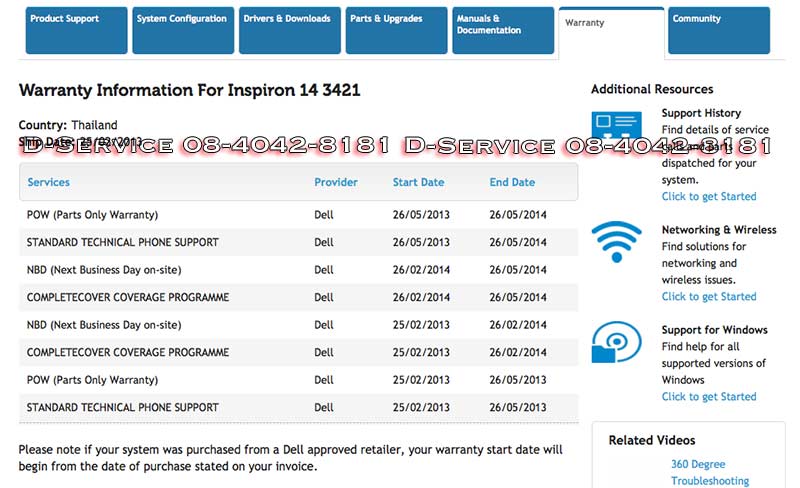Click Support for Windows 'Click to get Started' link
The height and width of the screenshot is (488, 800).
709,396
